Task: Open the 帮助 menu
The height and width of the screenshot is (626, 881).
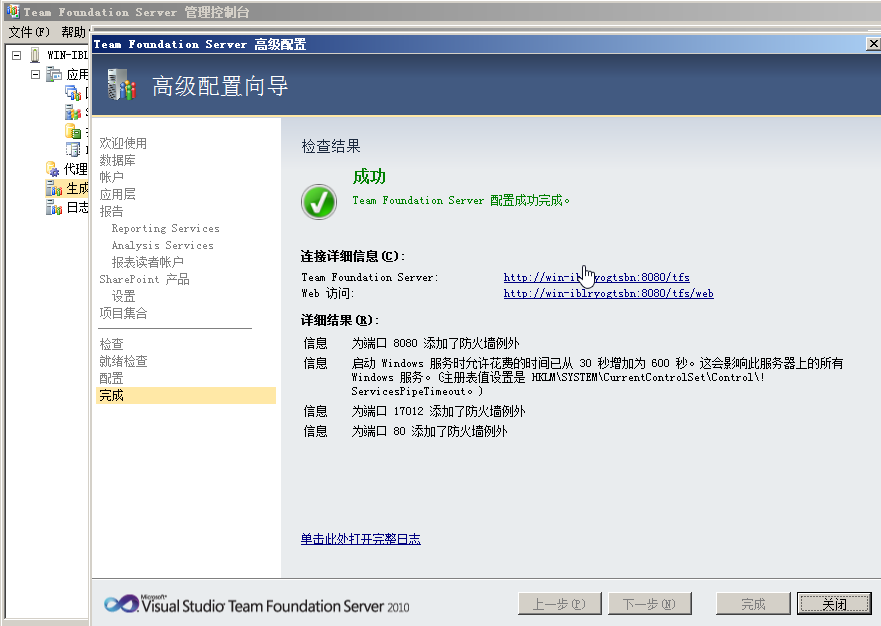Action: (x=74, y=32)
